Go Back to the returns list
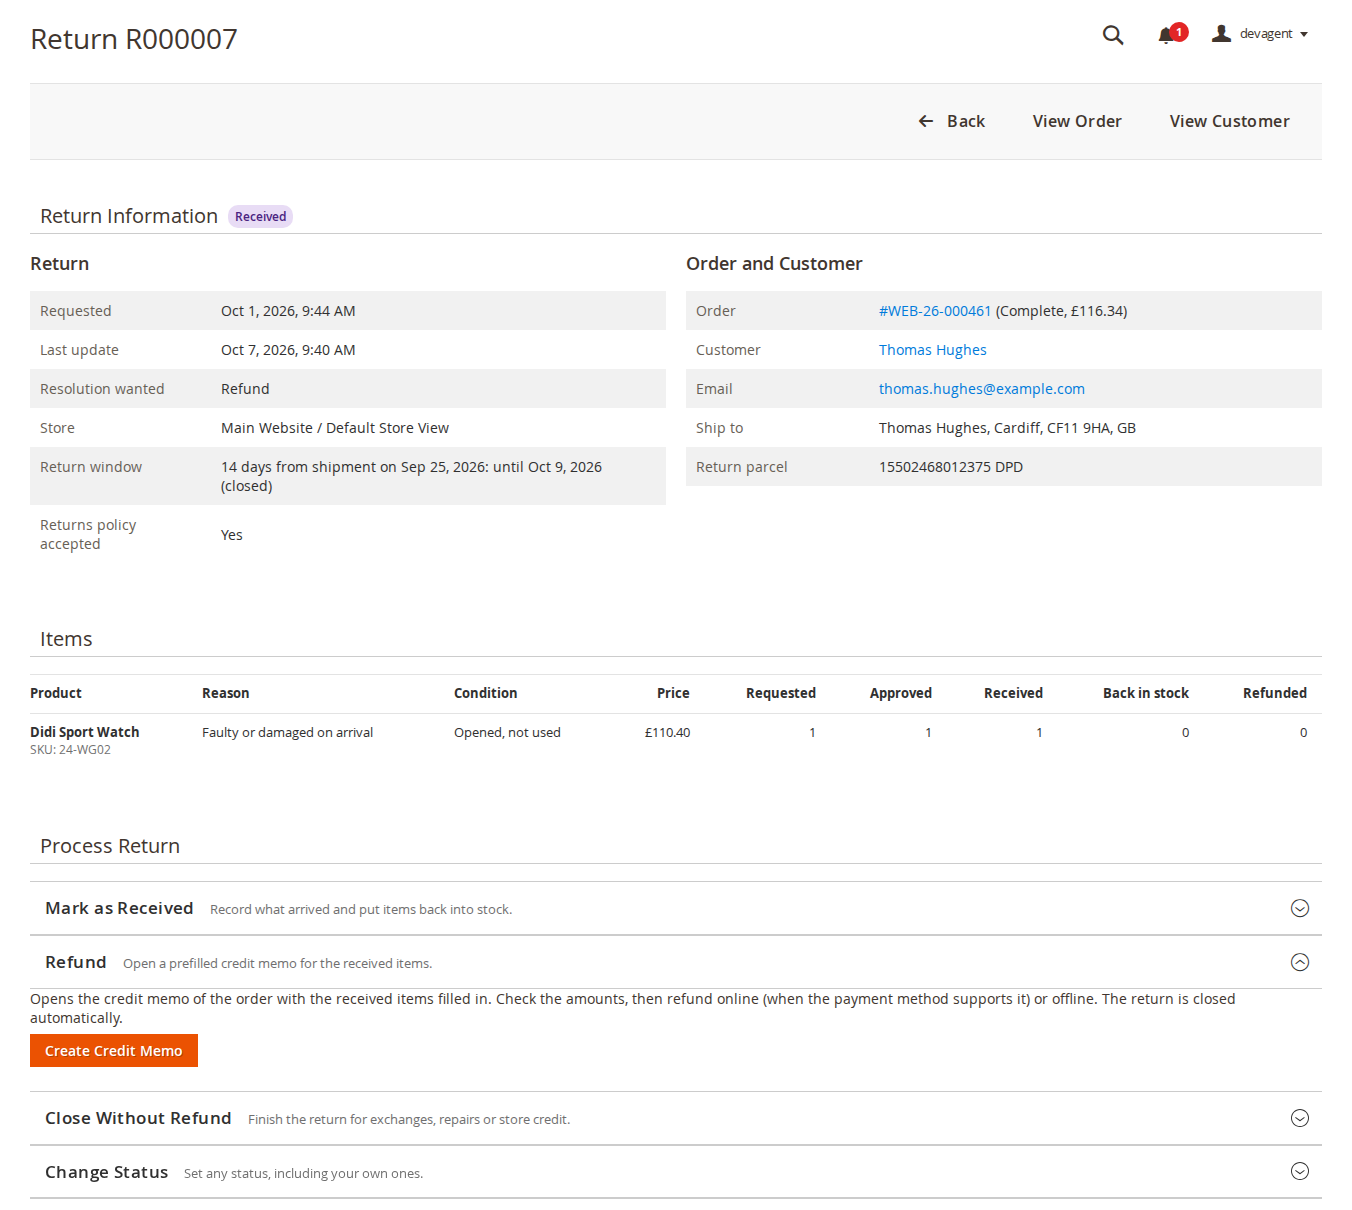This screenshot has height=1210, width=1352. pos(952,121)
